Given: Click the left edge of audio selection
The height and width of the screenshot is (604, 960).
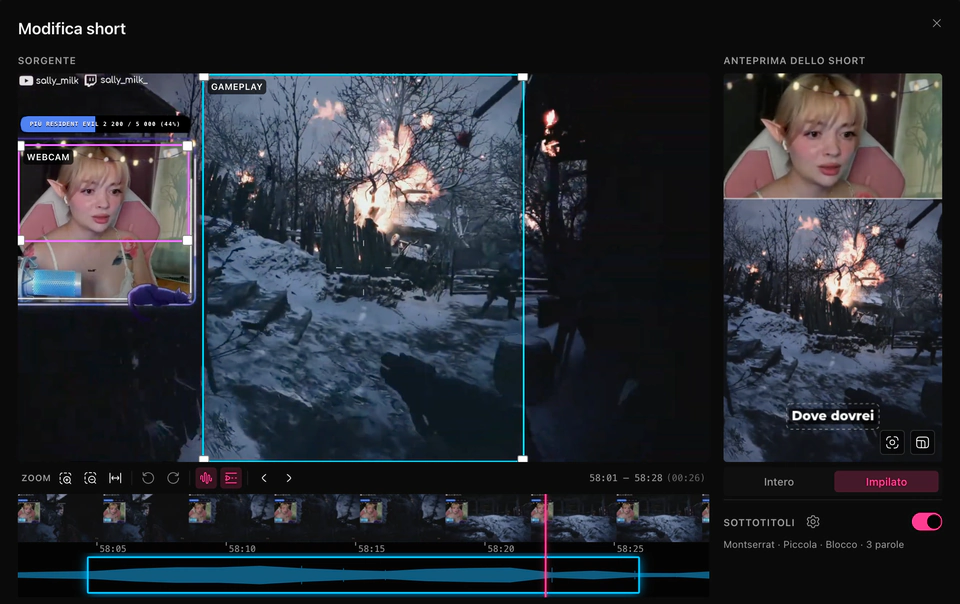Looking at the screenshot, I should (88, 575).
